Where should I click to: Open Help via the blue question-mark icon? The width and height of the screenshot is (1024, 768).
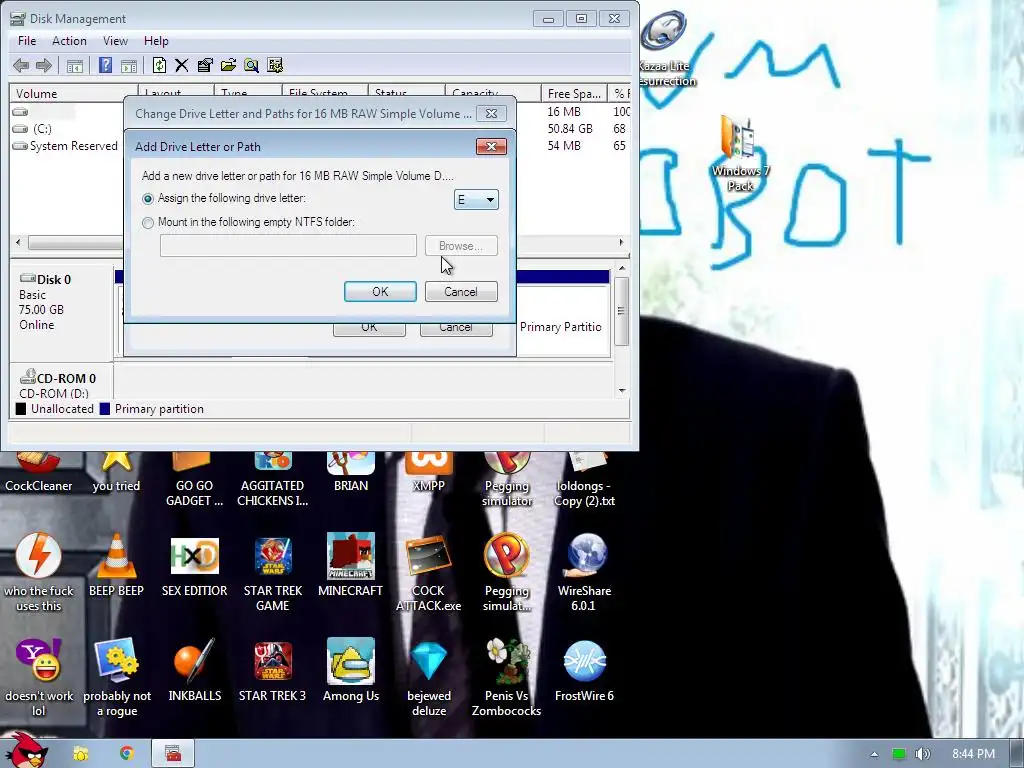(x=105, y=65)
